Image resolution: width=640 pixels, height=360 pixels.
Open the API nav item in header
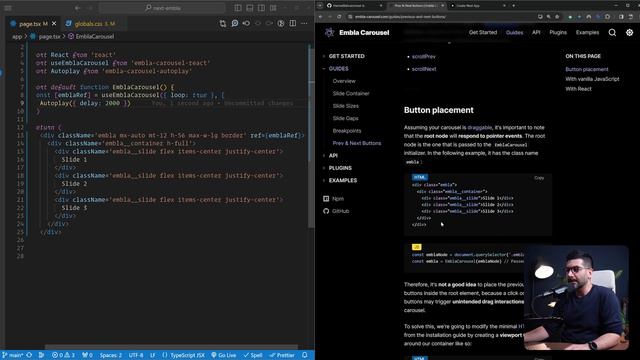(536, 33)
